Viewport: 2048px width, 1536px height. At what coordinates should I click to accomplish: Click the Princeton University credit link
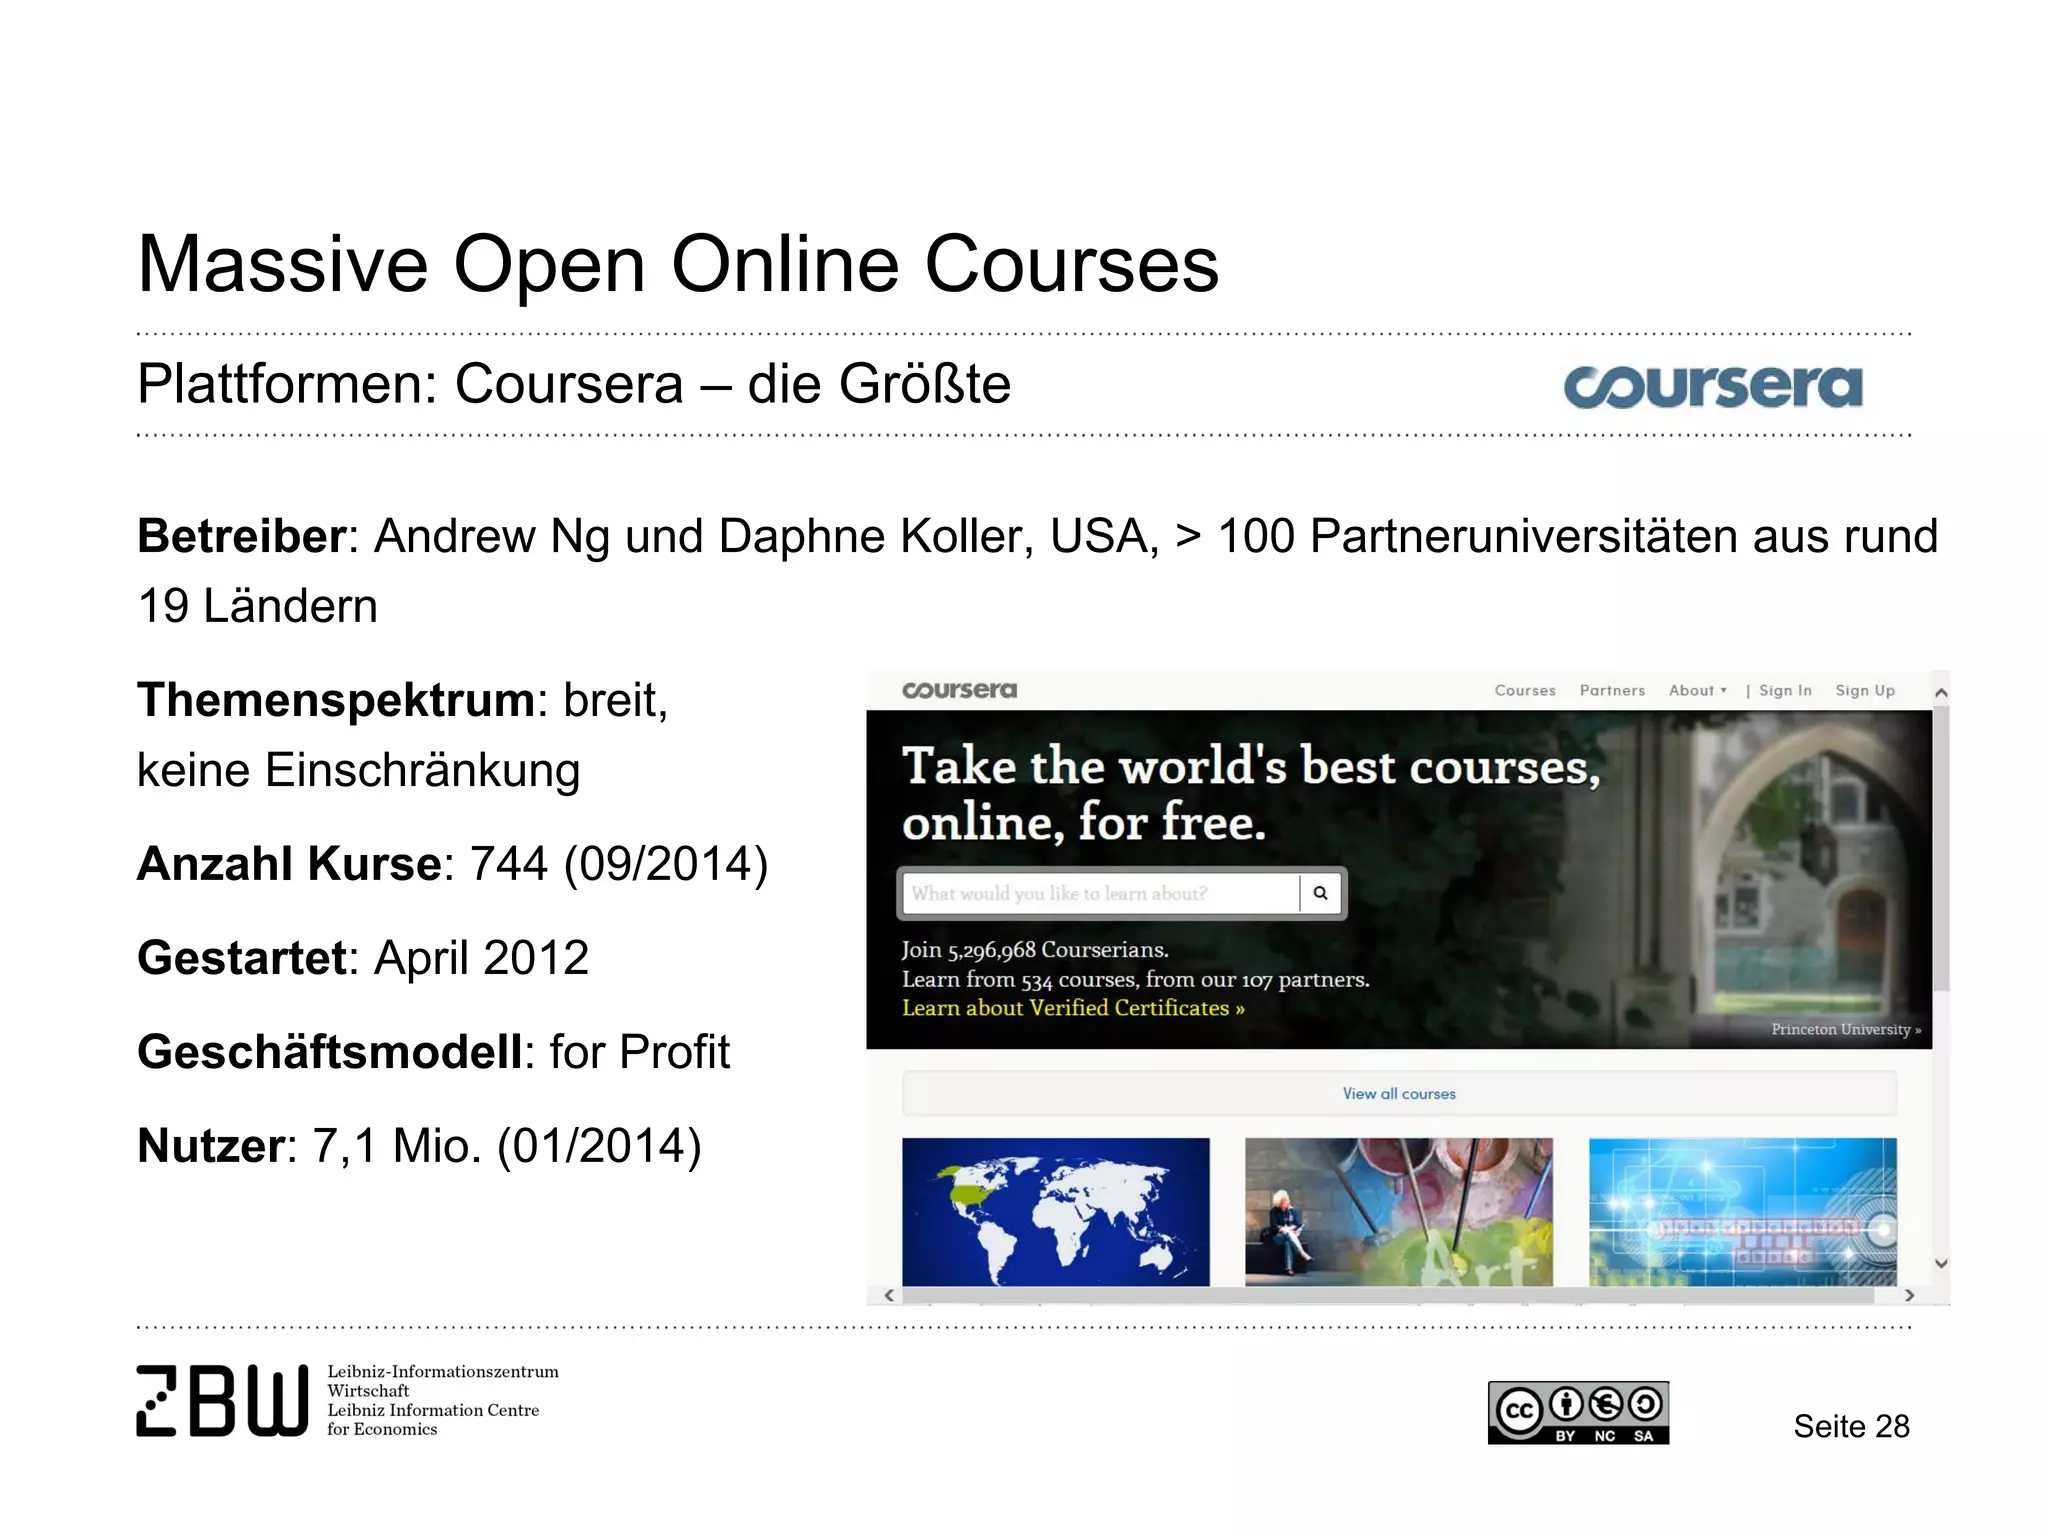(1846, 1029)
